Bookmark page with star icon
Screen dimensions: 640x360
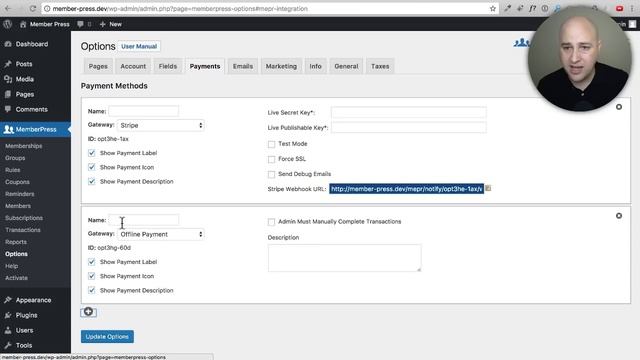(493, 9)
